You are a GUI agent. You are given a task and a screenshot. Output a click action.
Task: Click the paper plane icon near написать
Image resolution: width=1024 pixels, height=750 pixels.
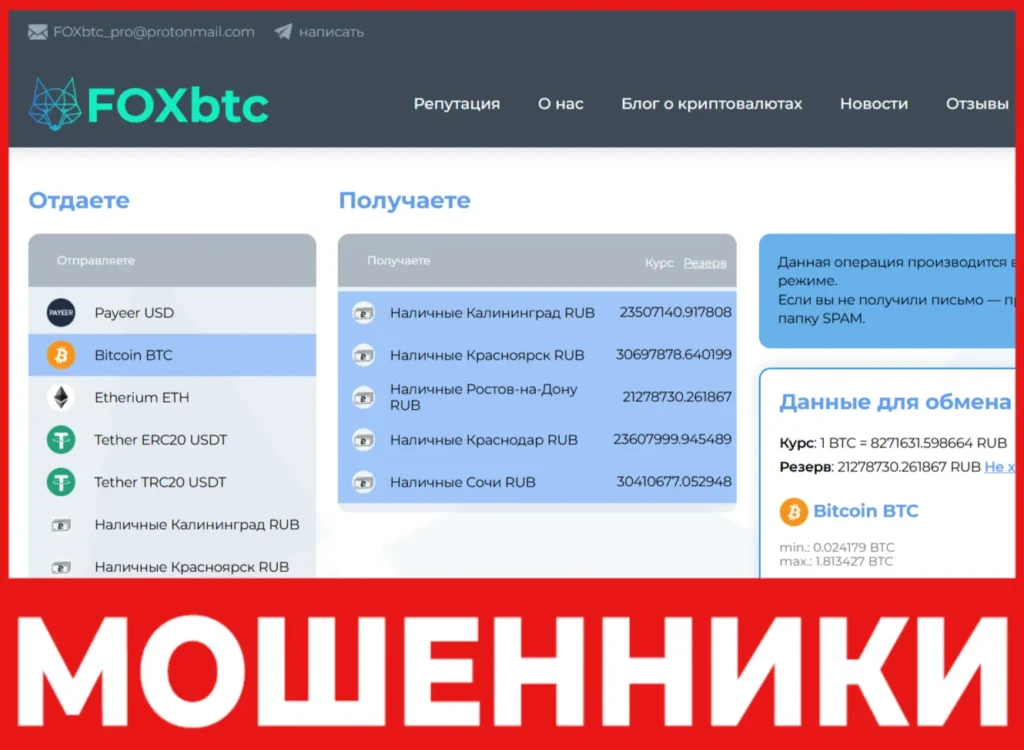(285, 31)
